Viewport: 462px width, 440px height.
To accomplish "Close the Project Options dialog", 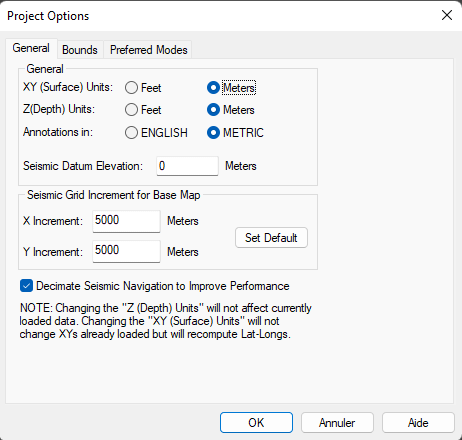I will point(447,15).
